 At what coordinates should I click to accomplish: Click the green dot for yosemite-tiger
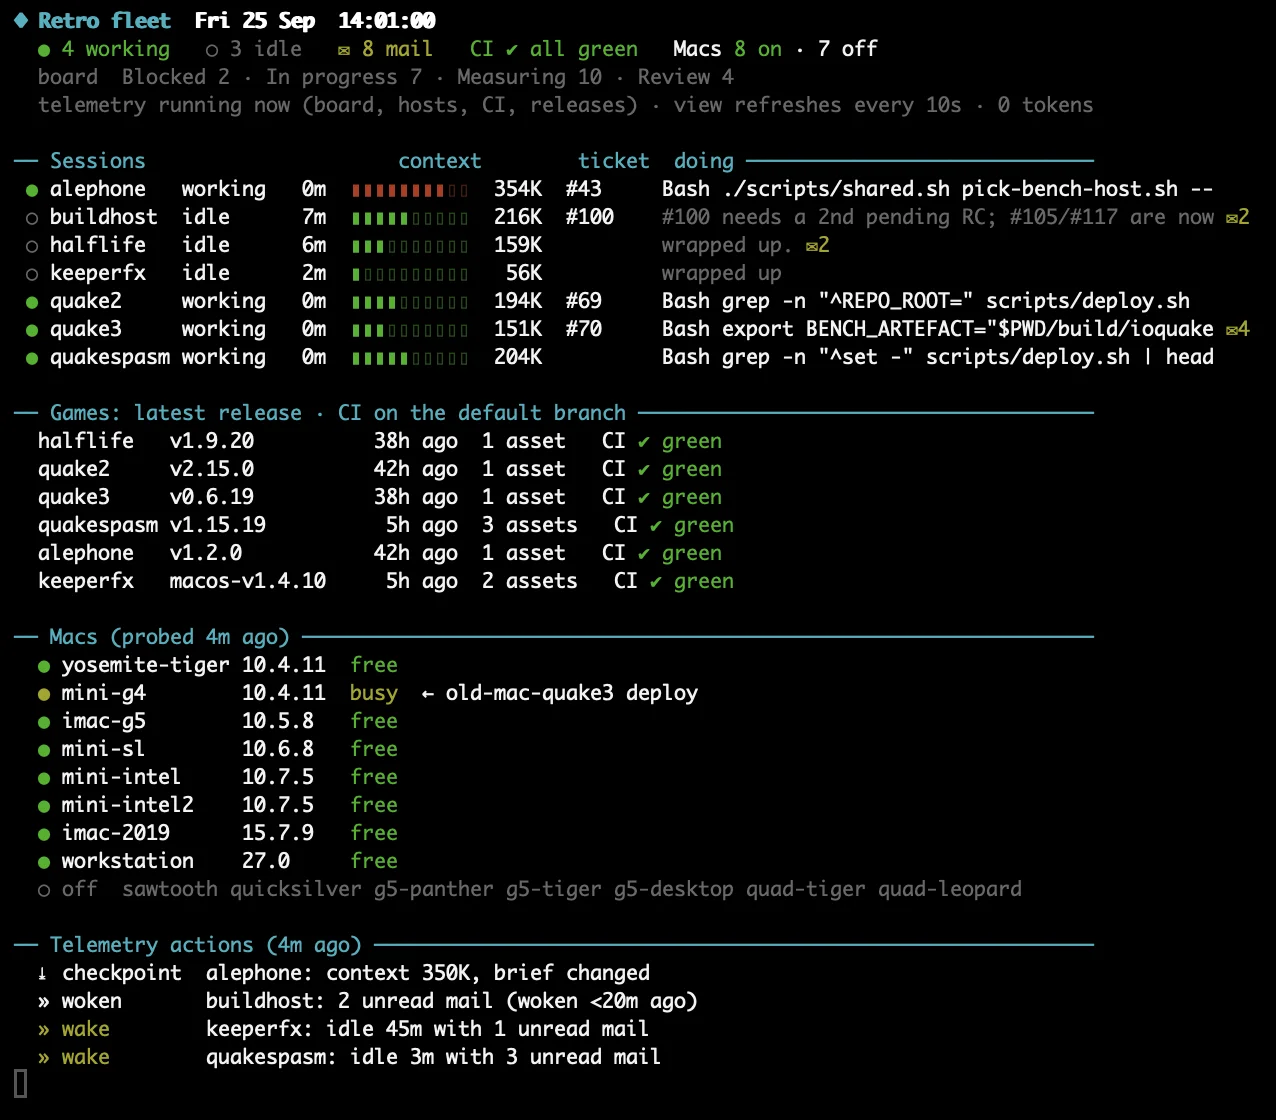click(x=44, y=665)
